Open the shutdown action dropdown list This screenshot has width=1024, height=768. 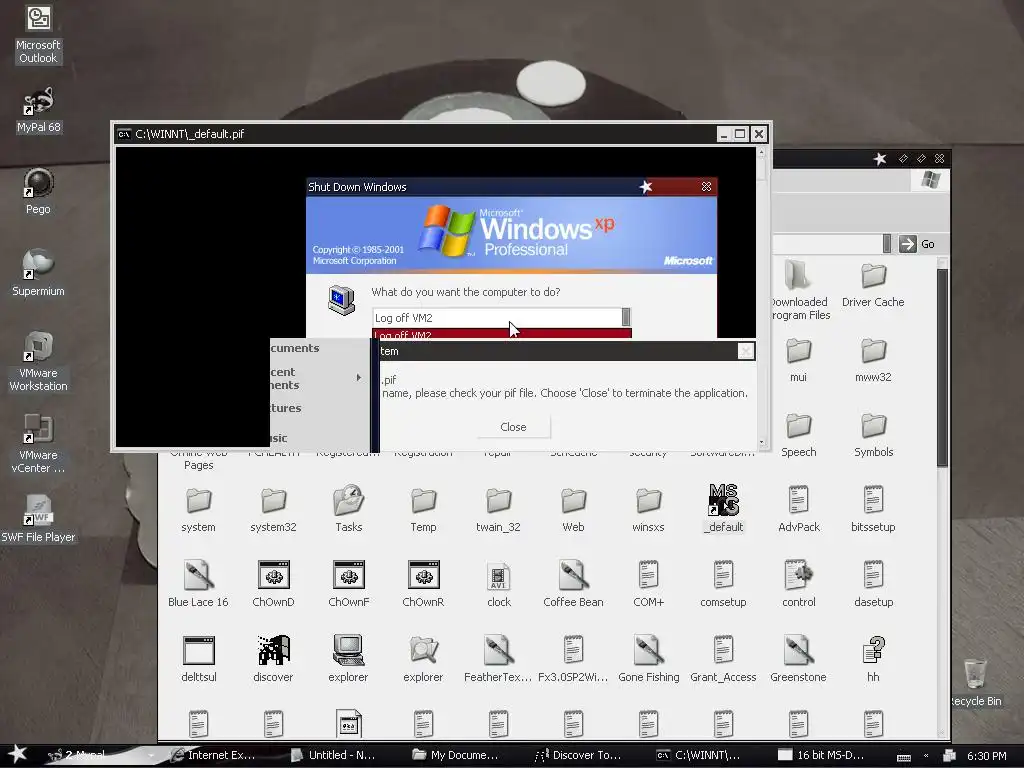(626, 317)
